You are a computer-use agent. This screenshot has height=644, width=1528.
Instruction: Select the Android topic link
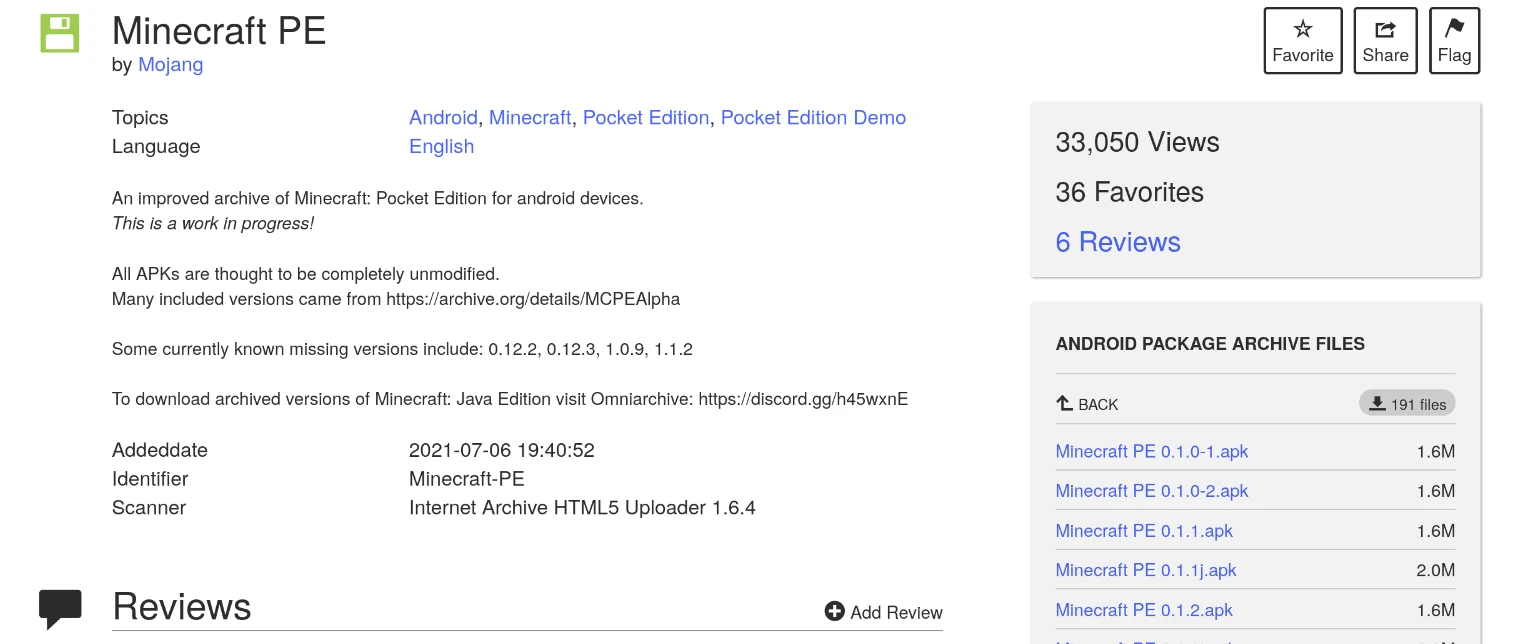(443, 118)
